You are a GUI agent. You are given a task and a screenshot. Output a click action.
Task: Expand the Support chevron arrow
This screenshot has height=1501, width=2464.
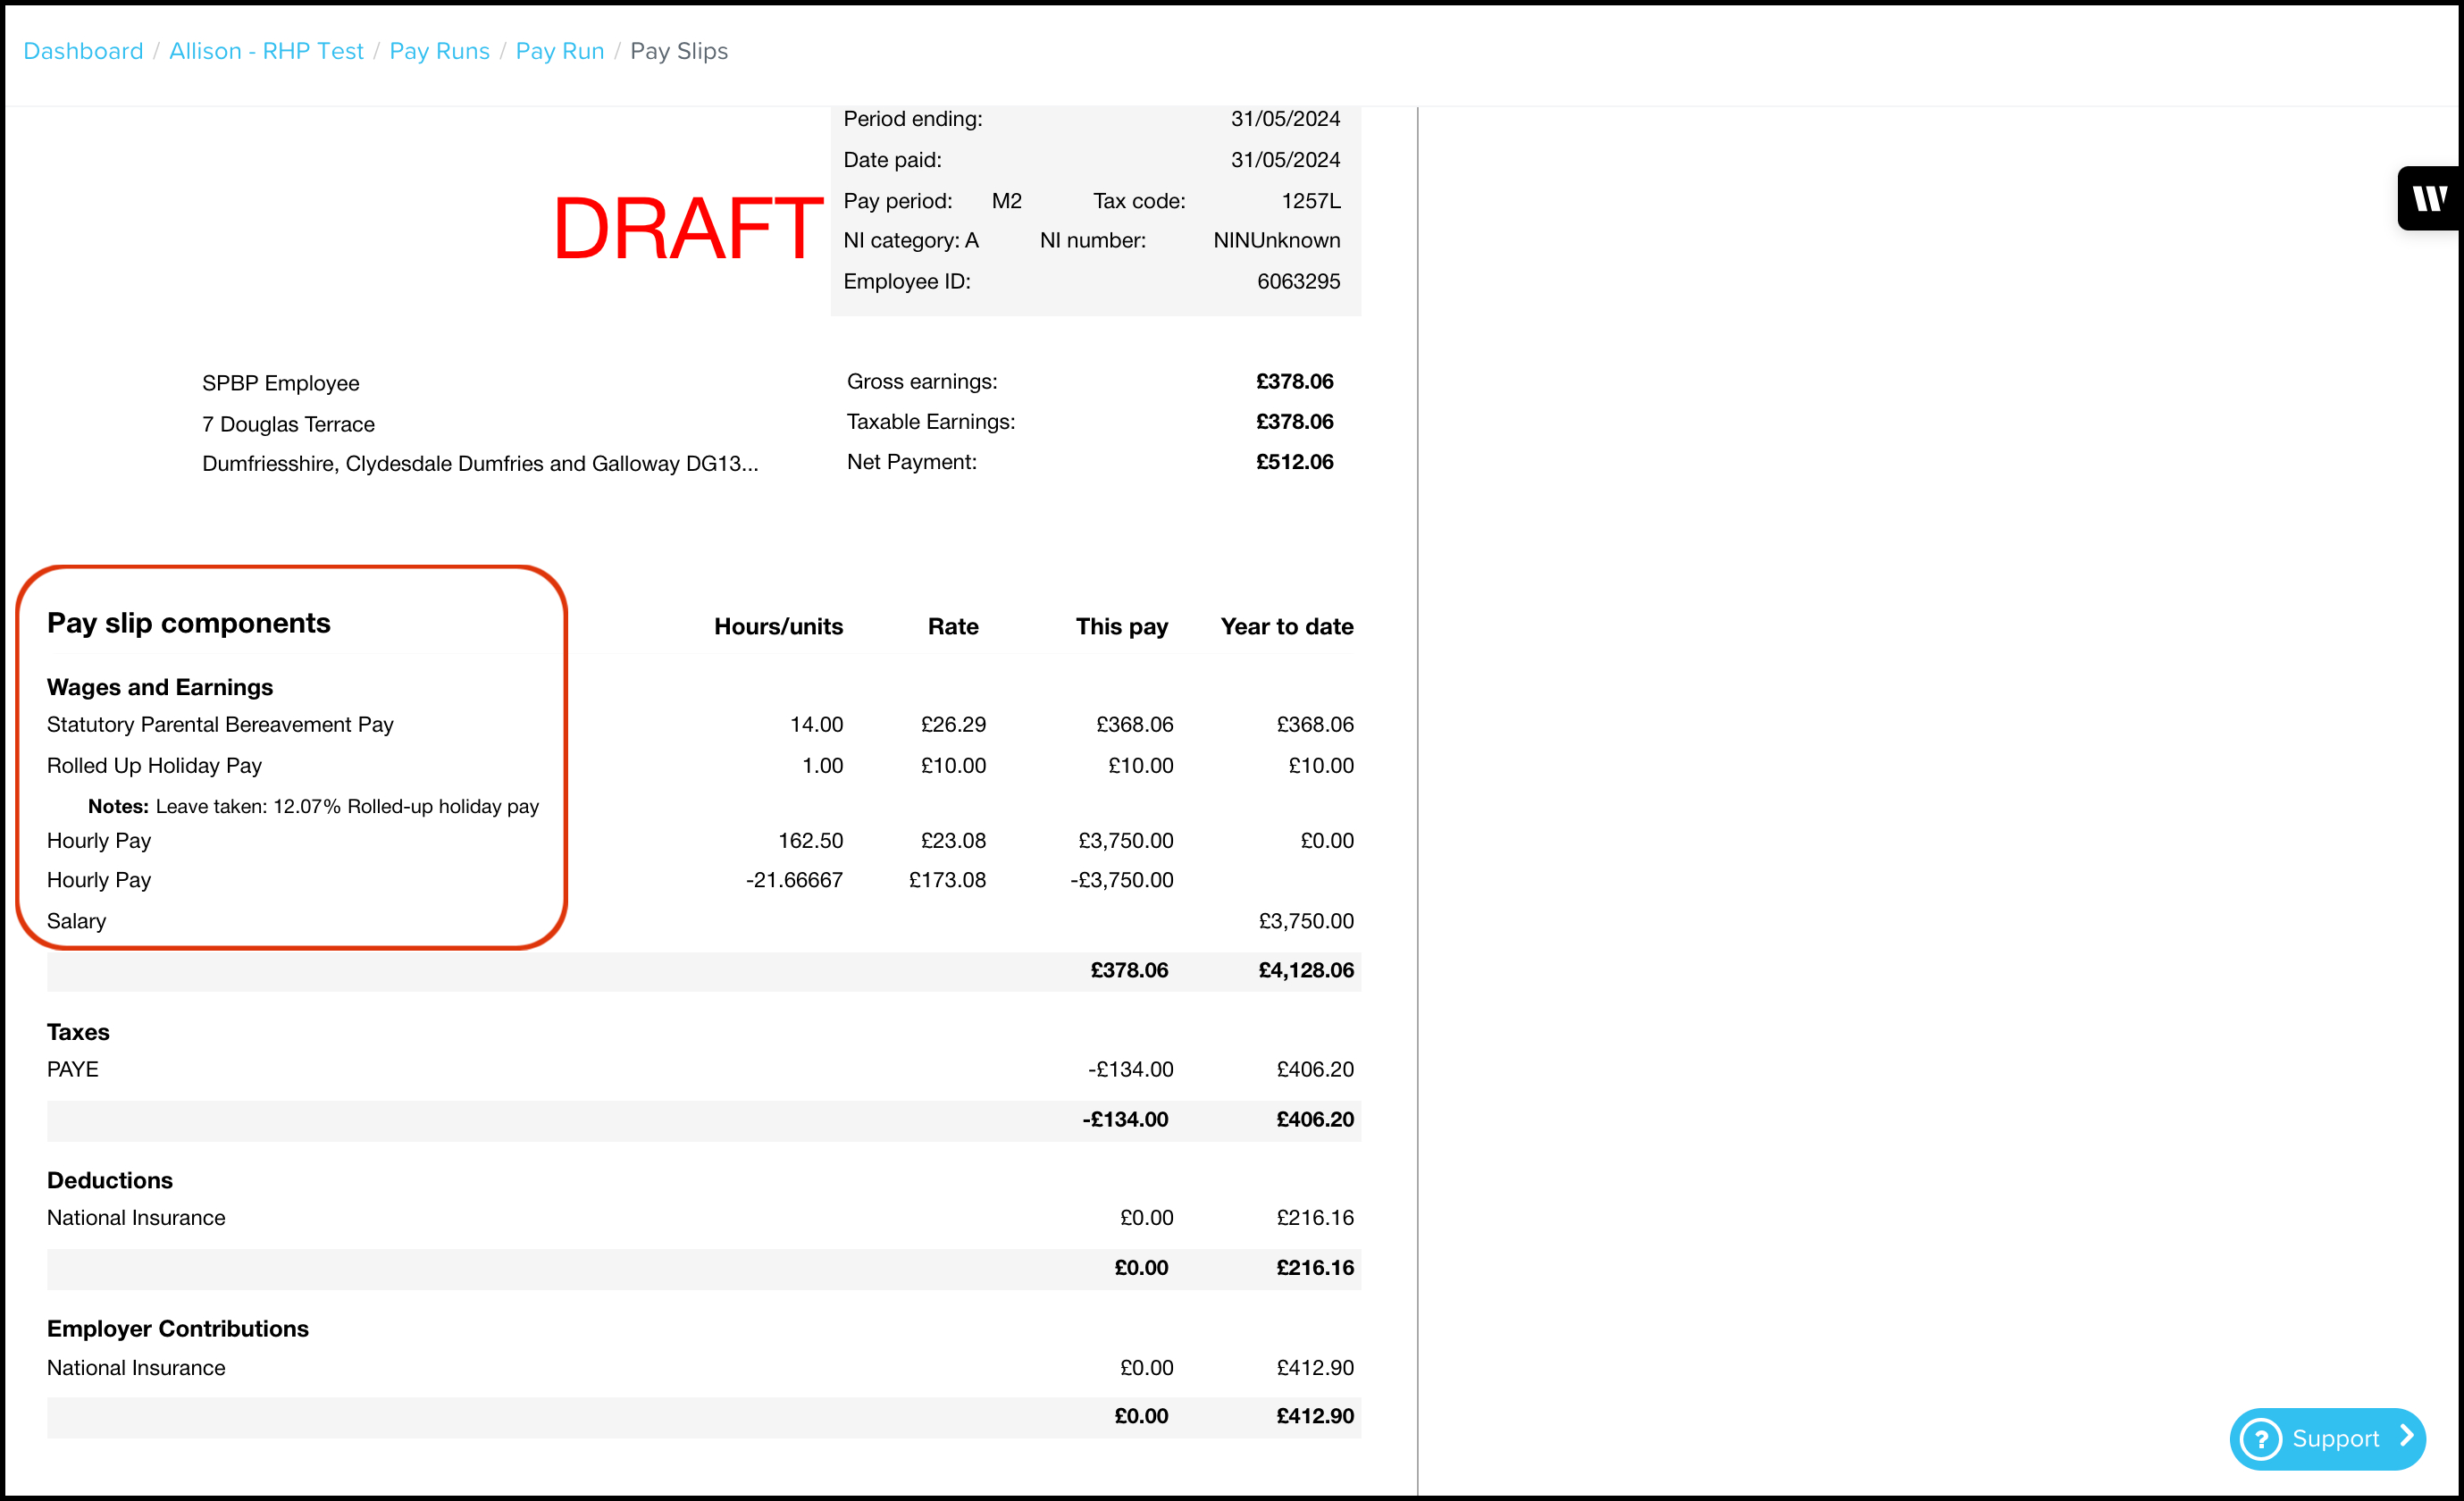2407,1436
